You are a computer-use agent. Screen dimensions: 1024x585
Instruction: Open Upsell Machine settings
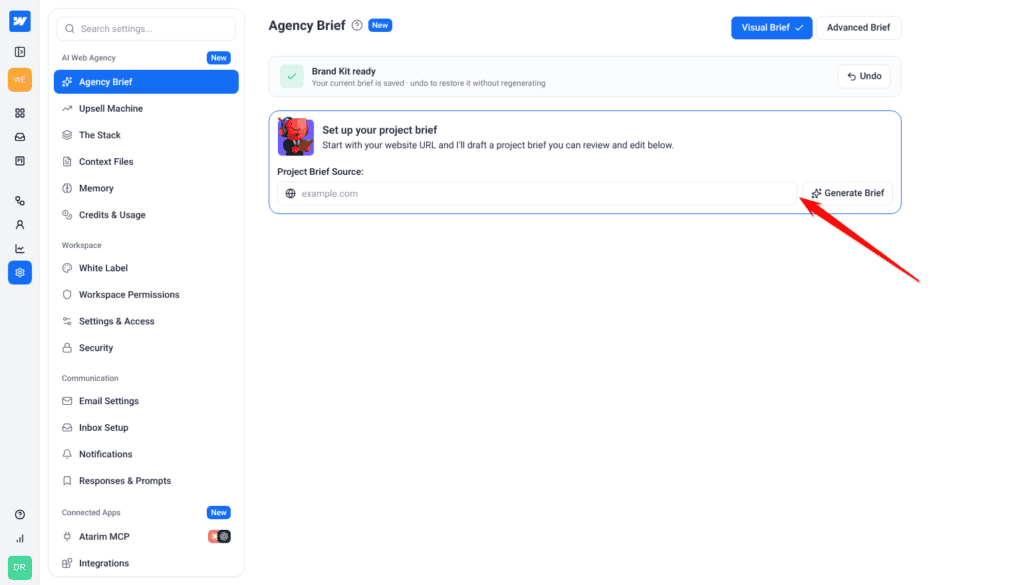(146, 108)
